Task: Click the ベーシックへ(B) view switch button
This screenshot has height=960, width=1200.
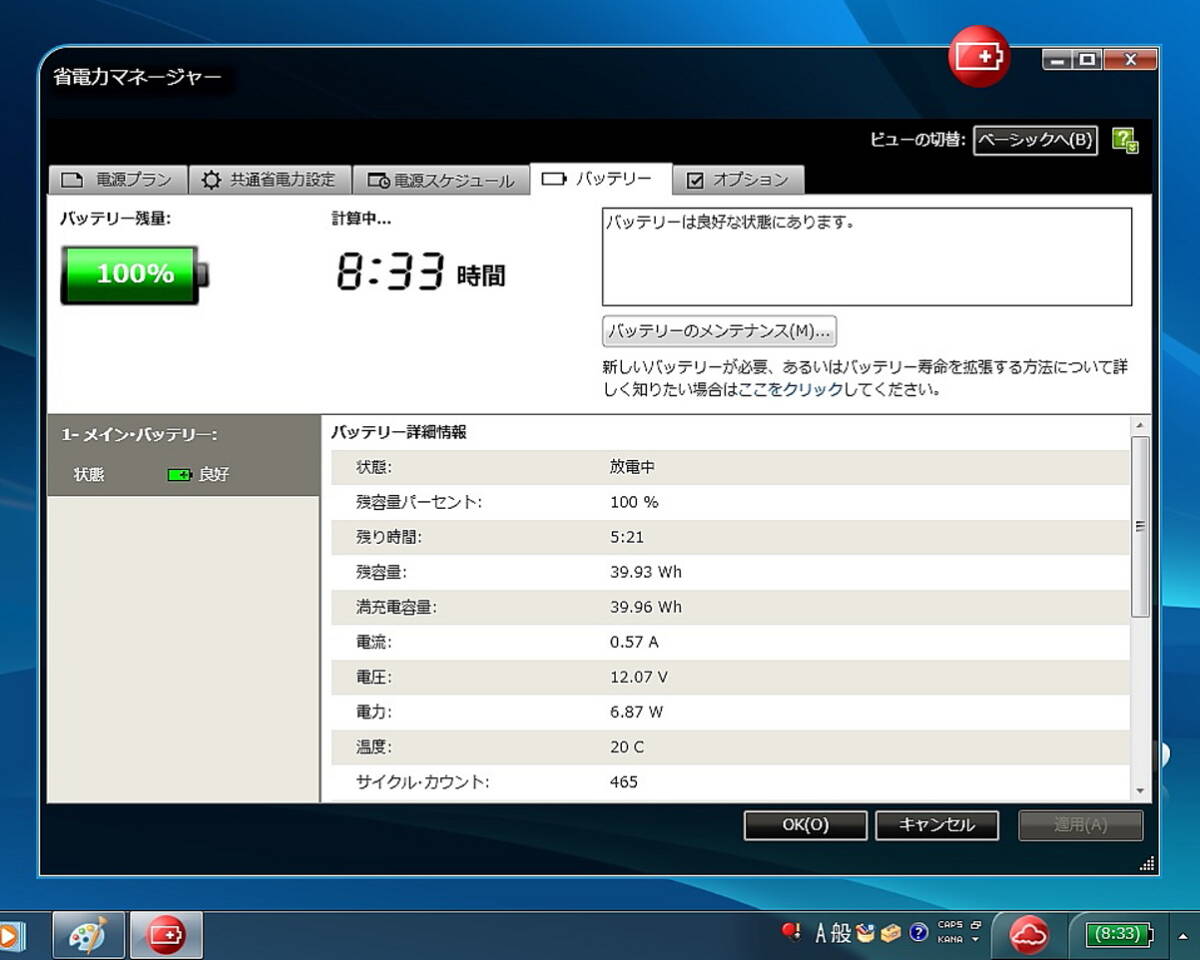Action: click(1035, 140)
